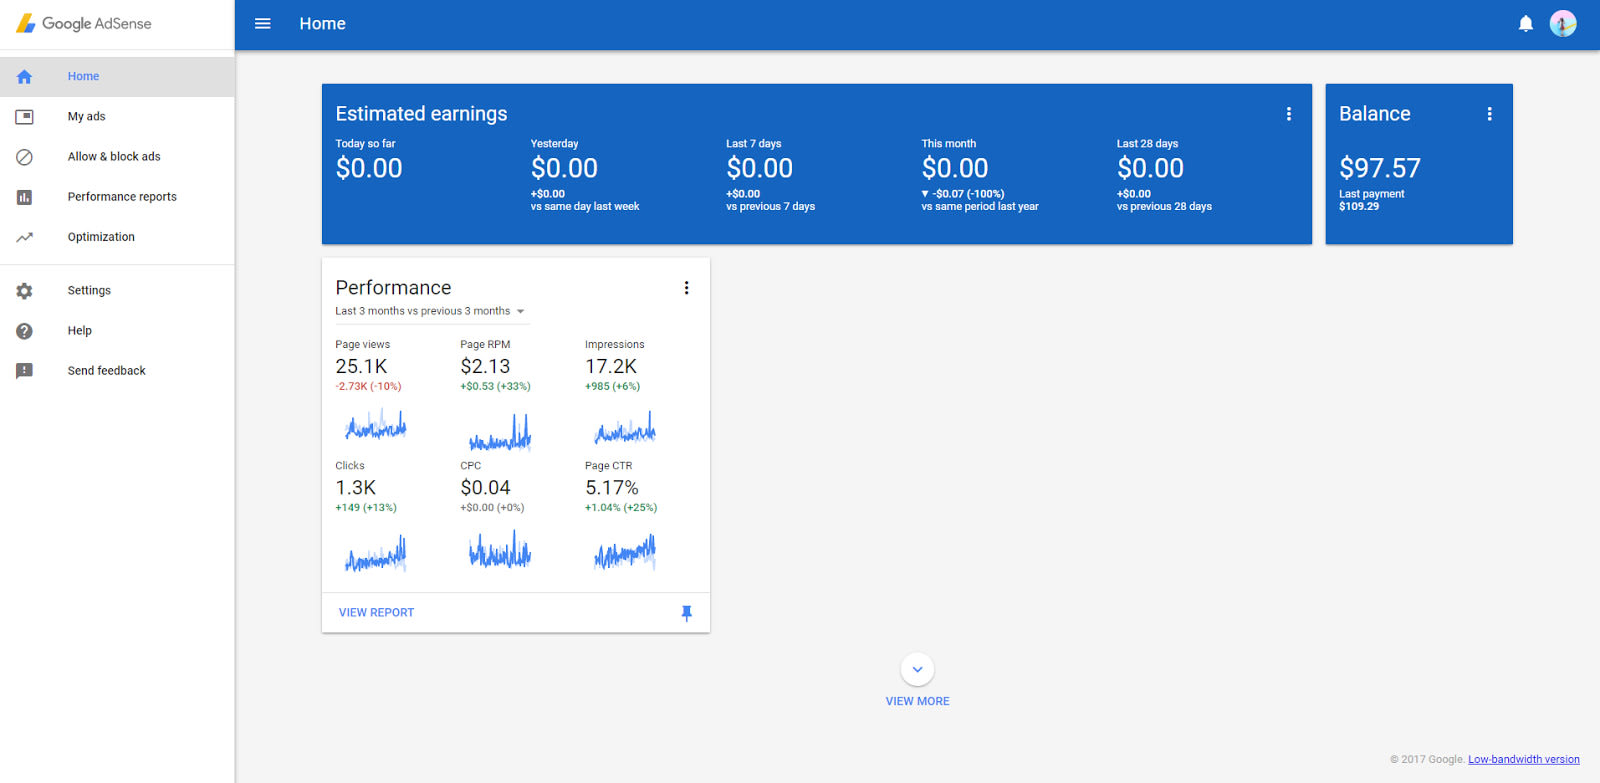The width and height of the screenshot is (1600, 783).
Task: Open the Optimization page
Action: coord(101,237)
